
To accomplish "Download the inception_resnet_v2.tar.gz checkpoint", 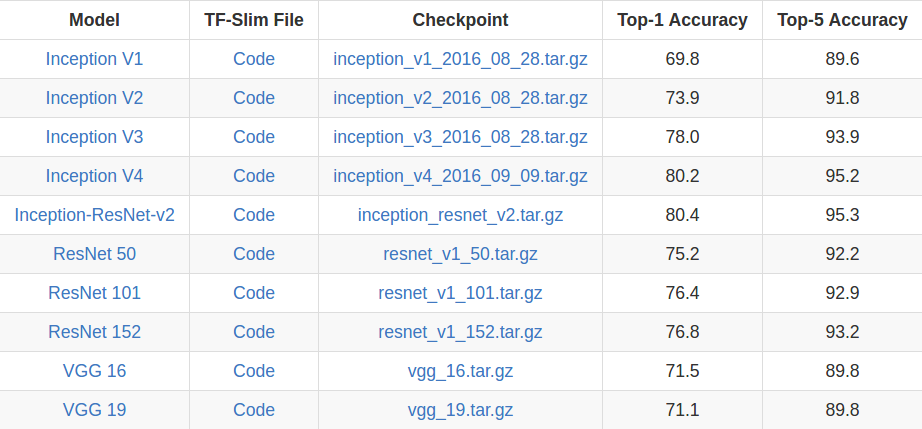I will tap(460, 215).
